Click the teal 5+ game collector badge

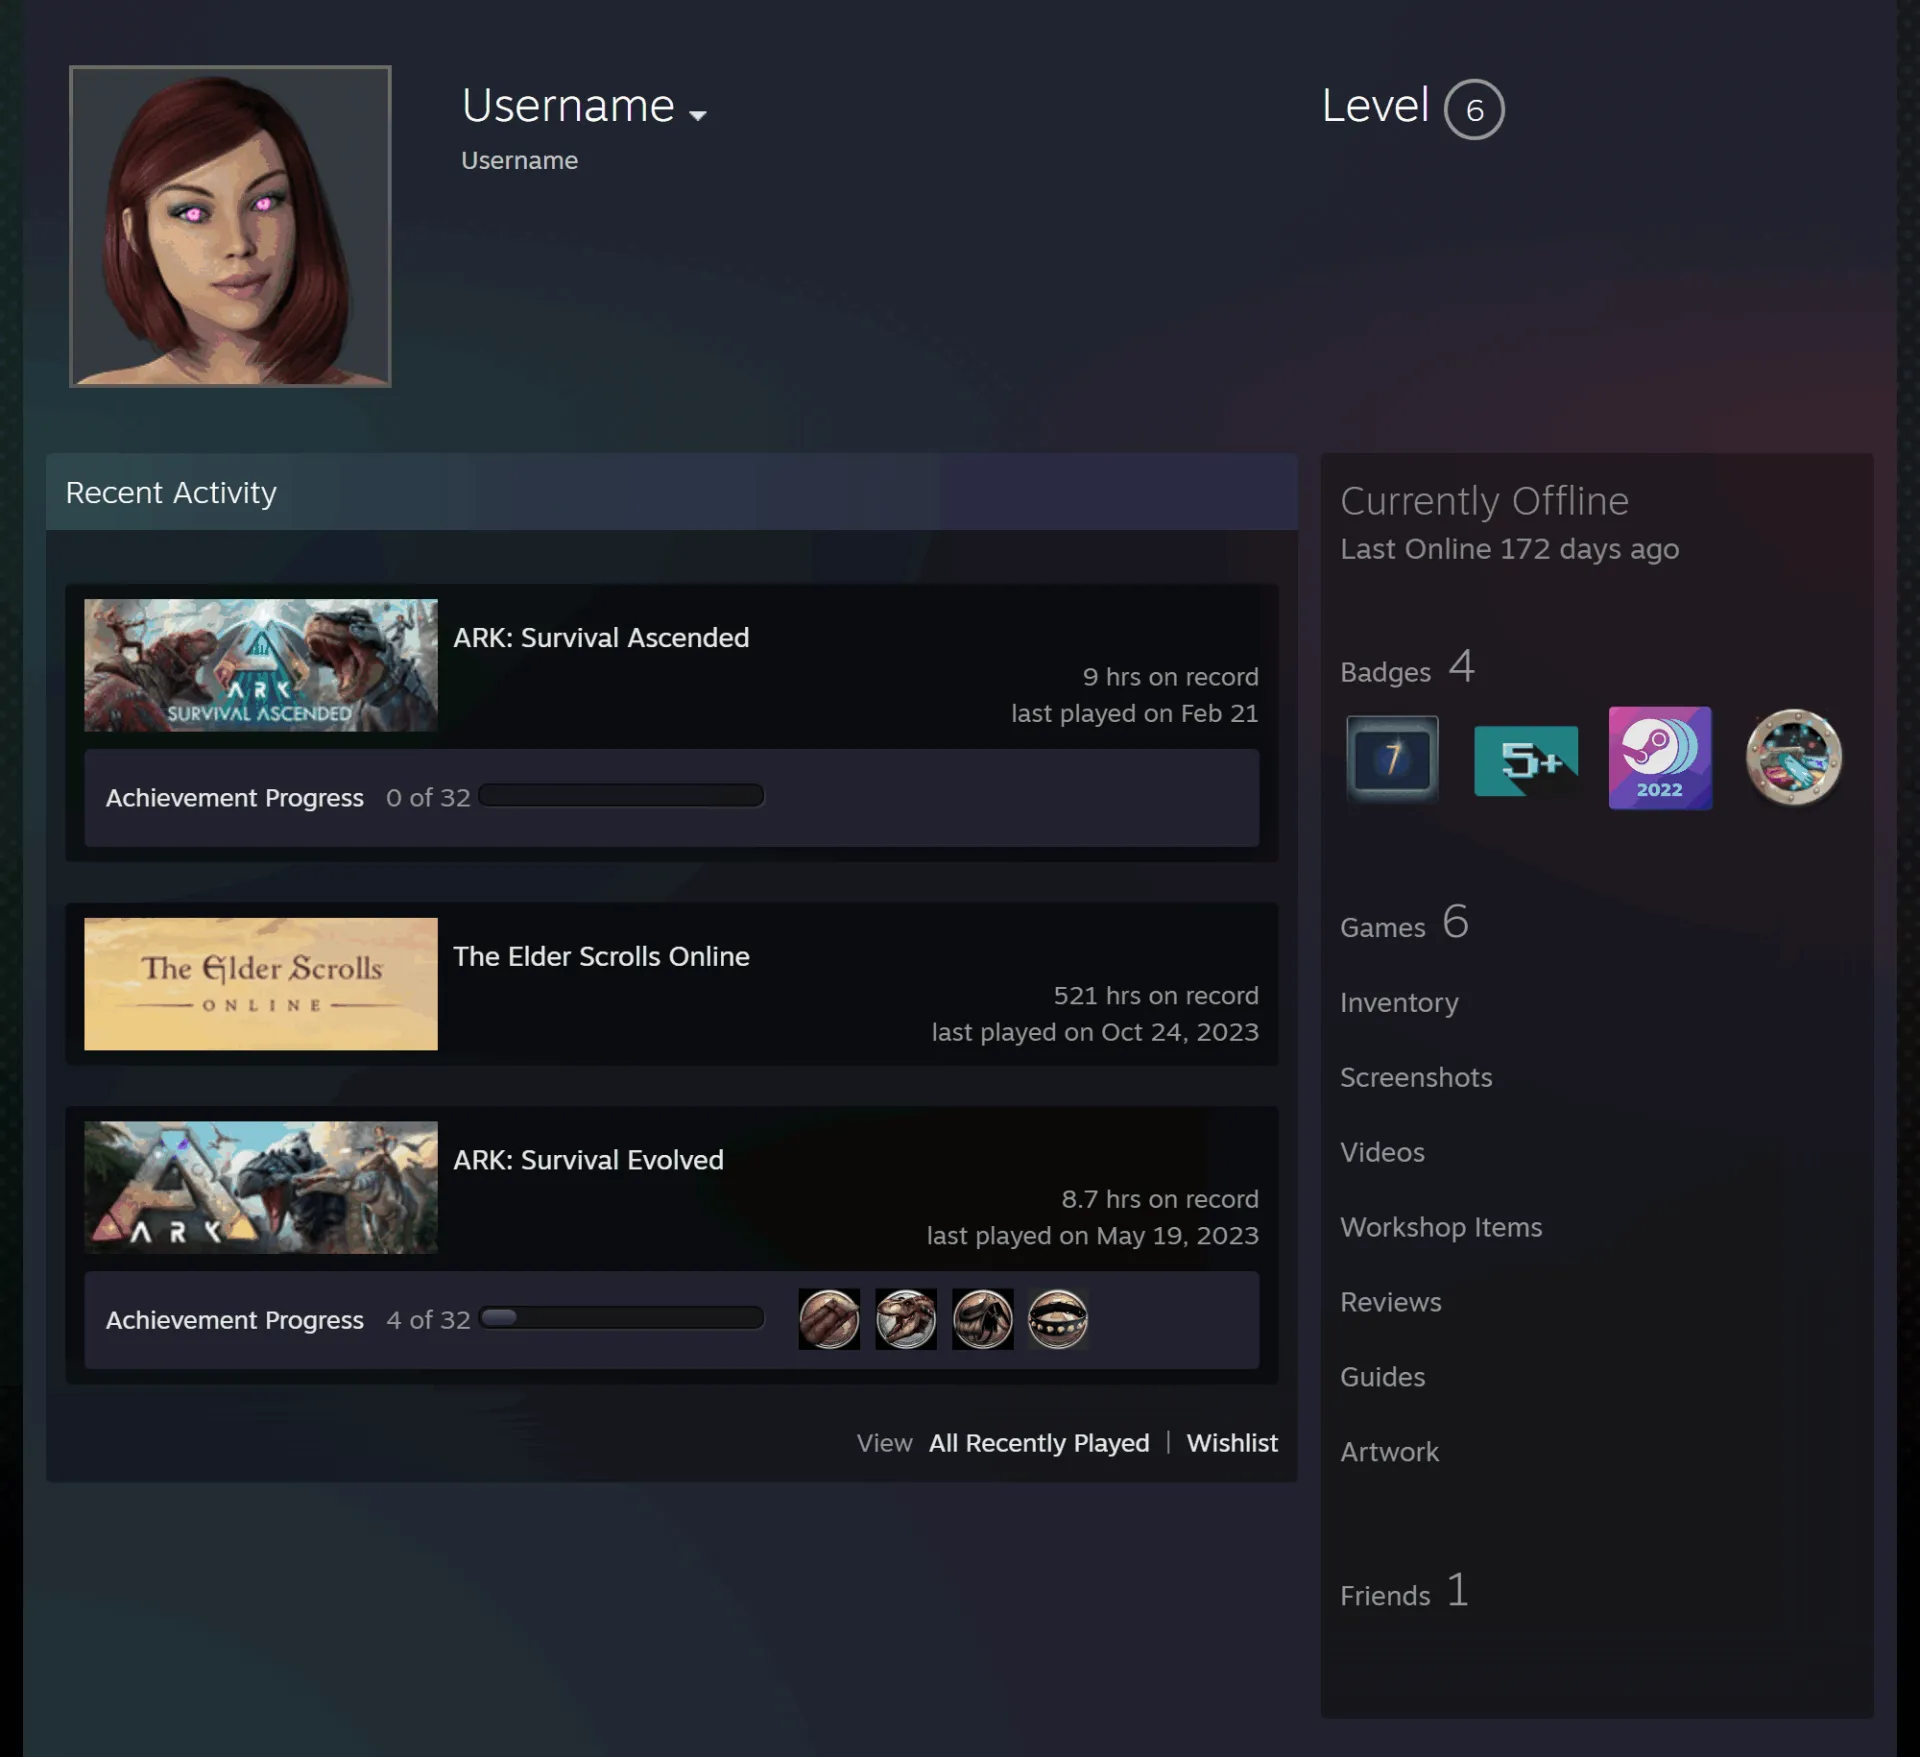coord(1526,760)
